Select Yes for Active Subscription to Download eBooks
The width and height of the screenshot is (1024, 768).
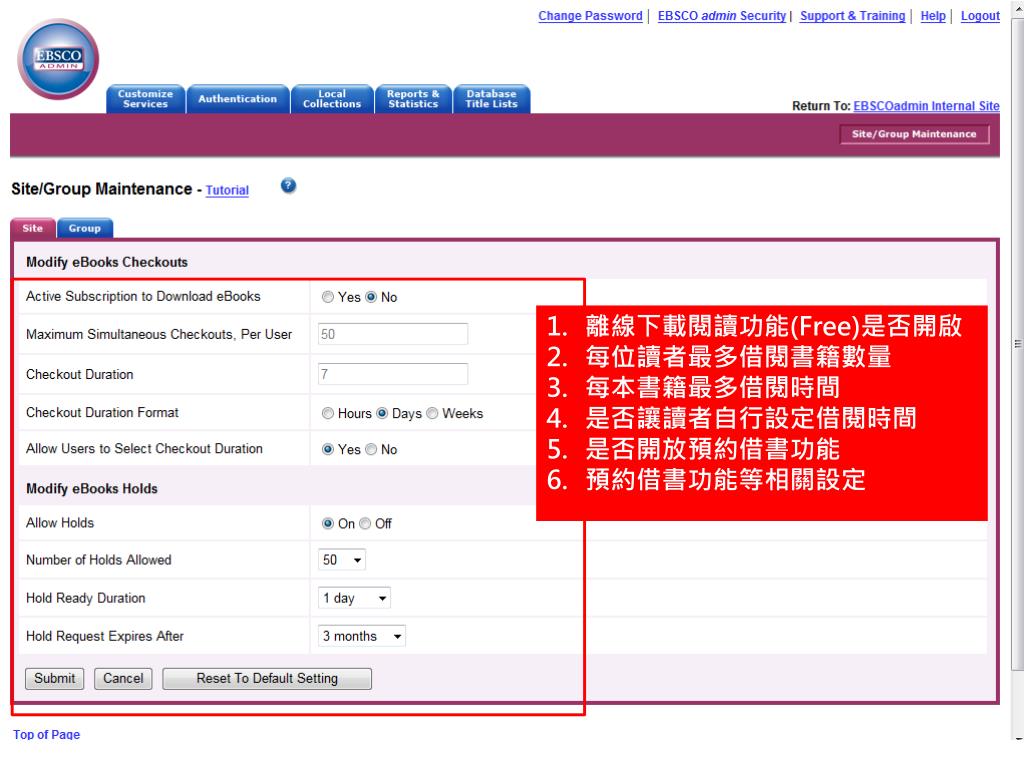click(328, 297)
